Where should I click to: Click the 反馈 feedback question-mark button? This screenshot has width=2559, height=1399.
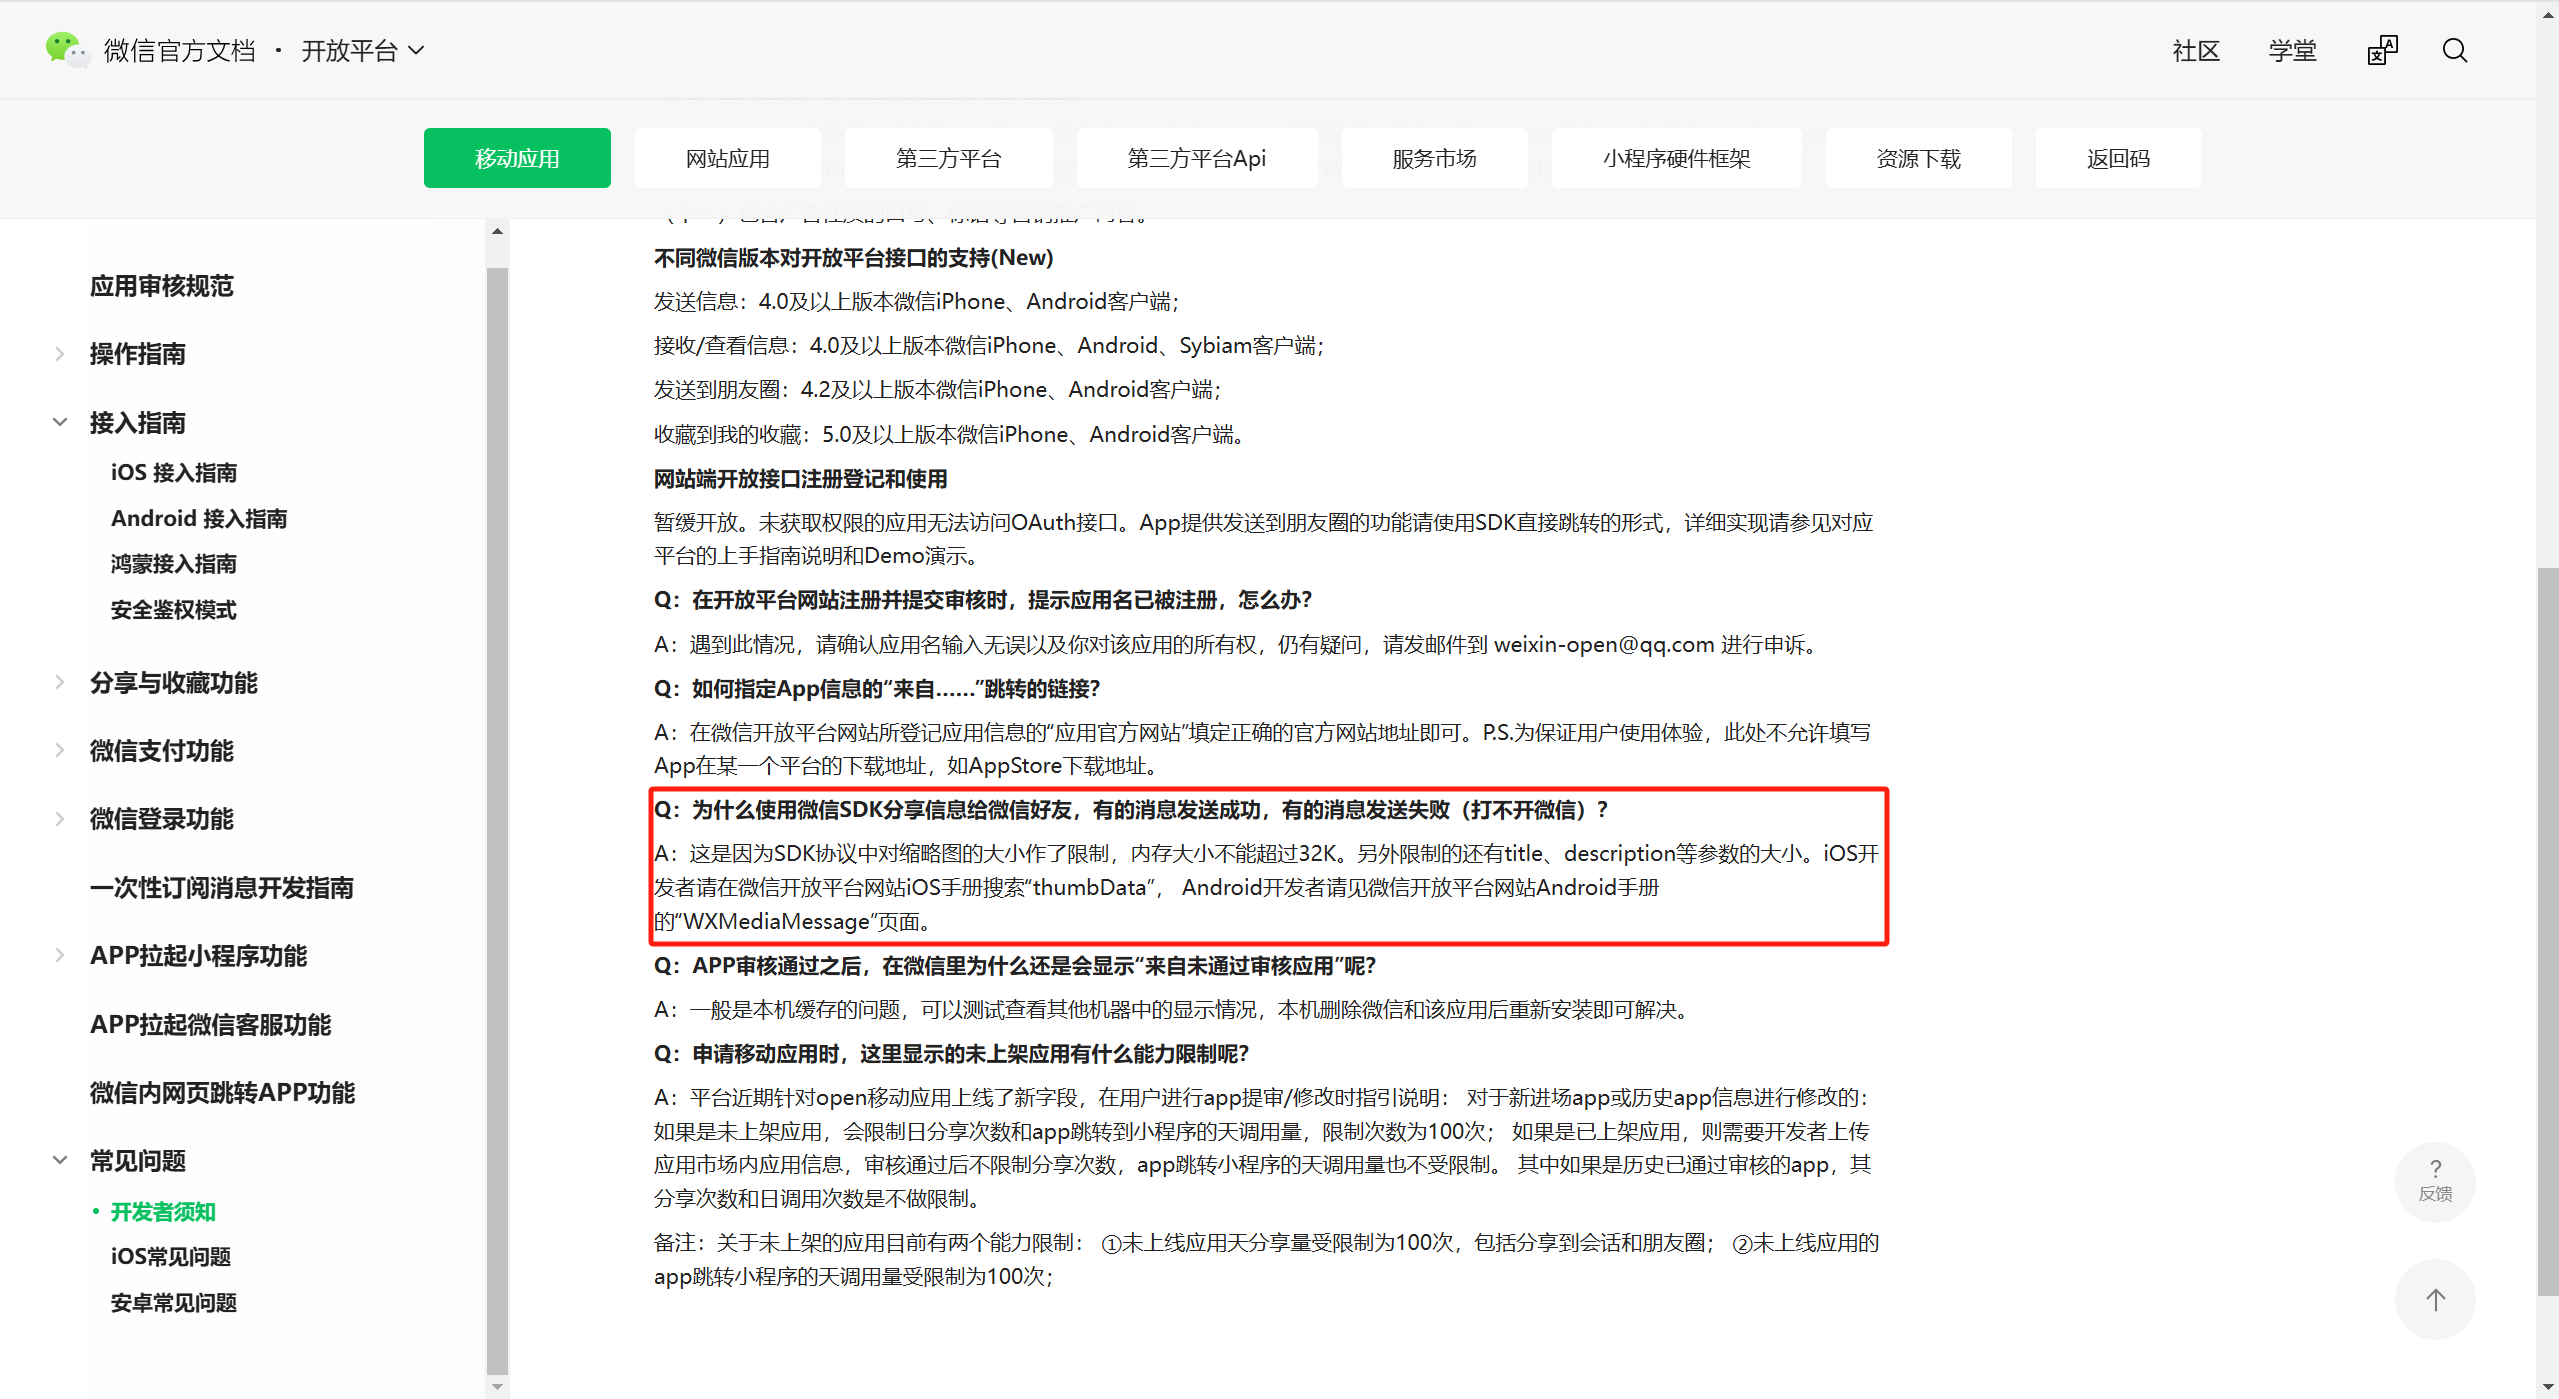2435,1181
